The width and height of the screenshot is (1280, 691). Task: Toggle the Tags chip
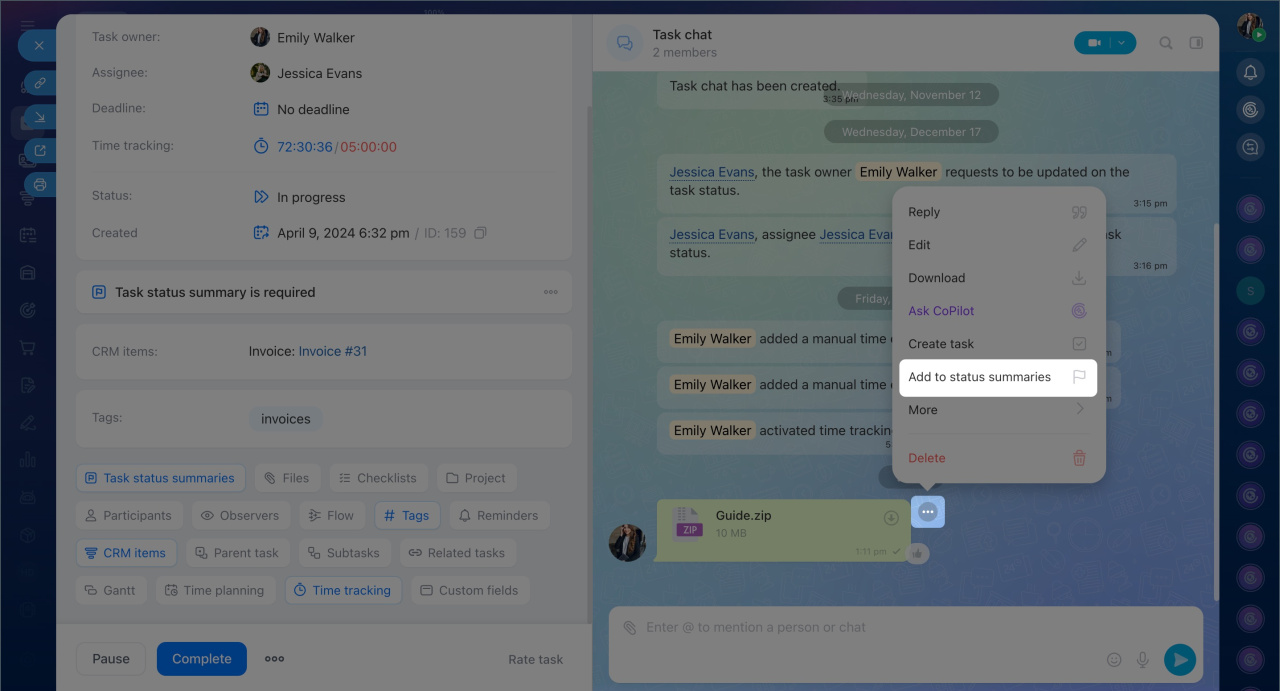(x=406, y=515)
